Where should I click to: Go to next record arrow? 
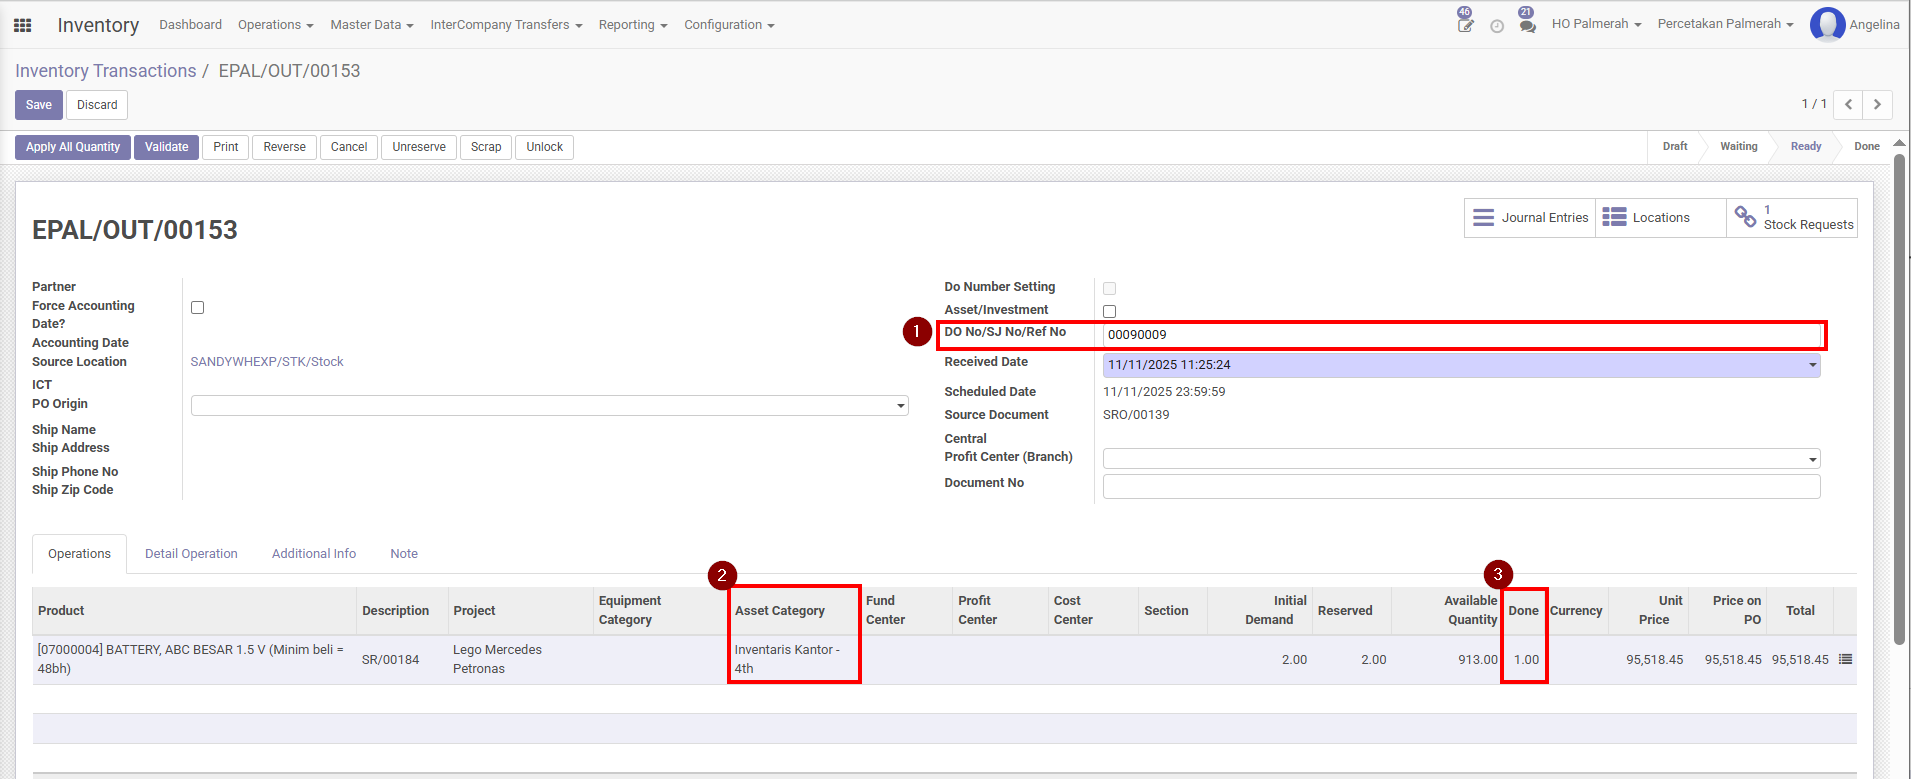1877,104
